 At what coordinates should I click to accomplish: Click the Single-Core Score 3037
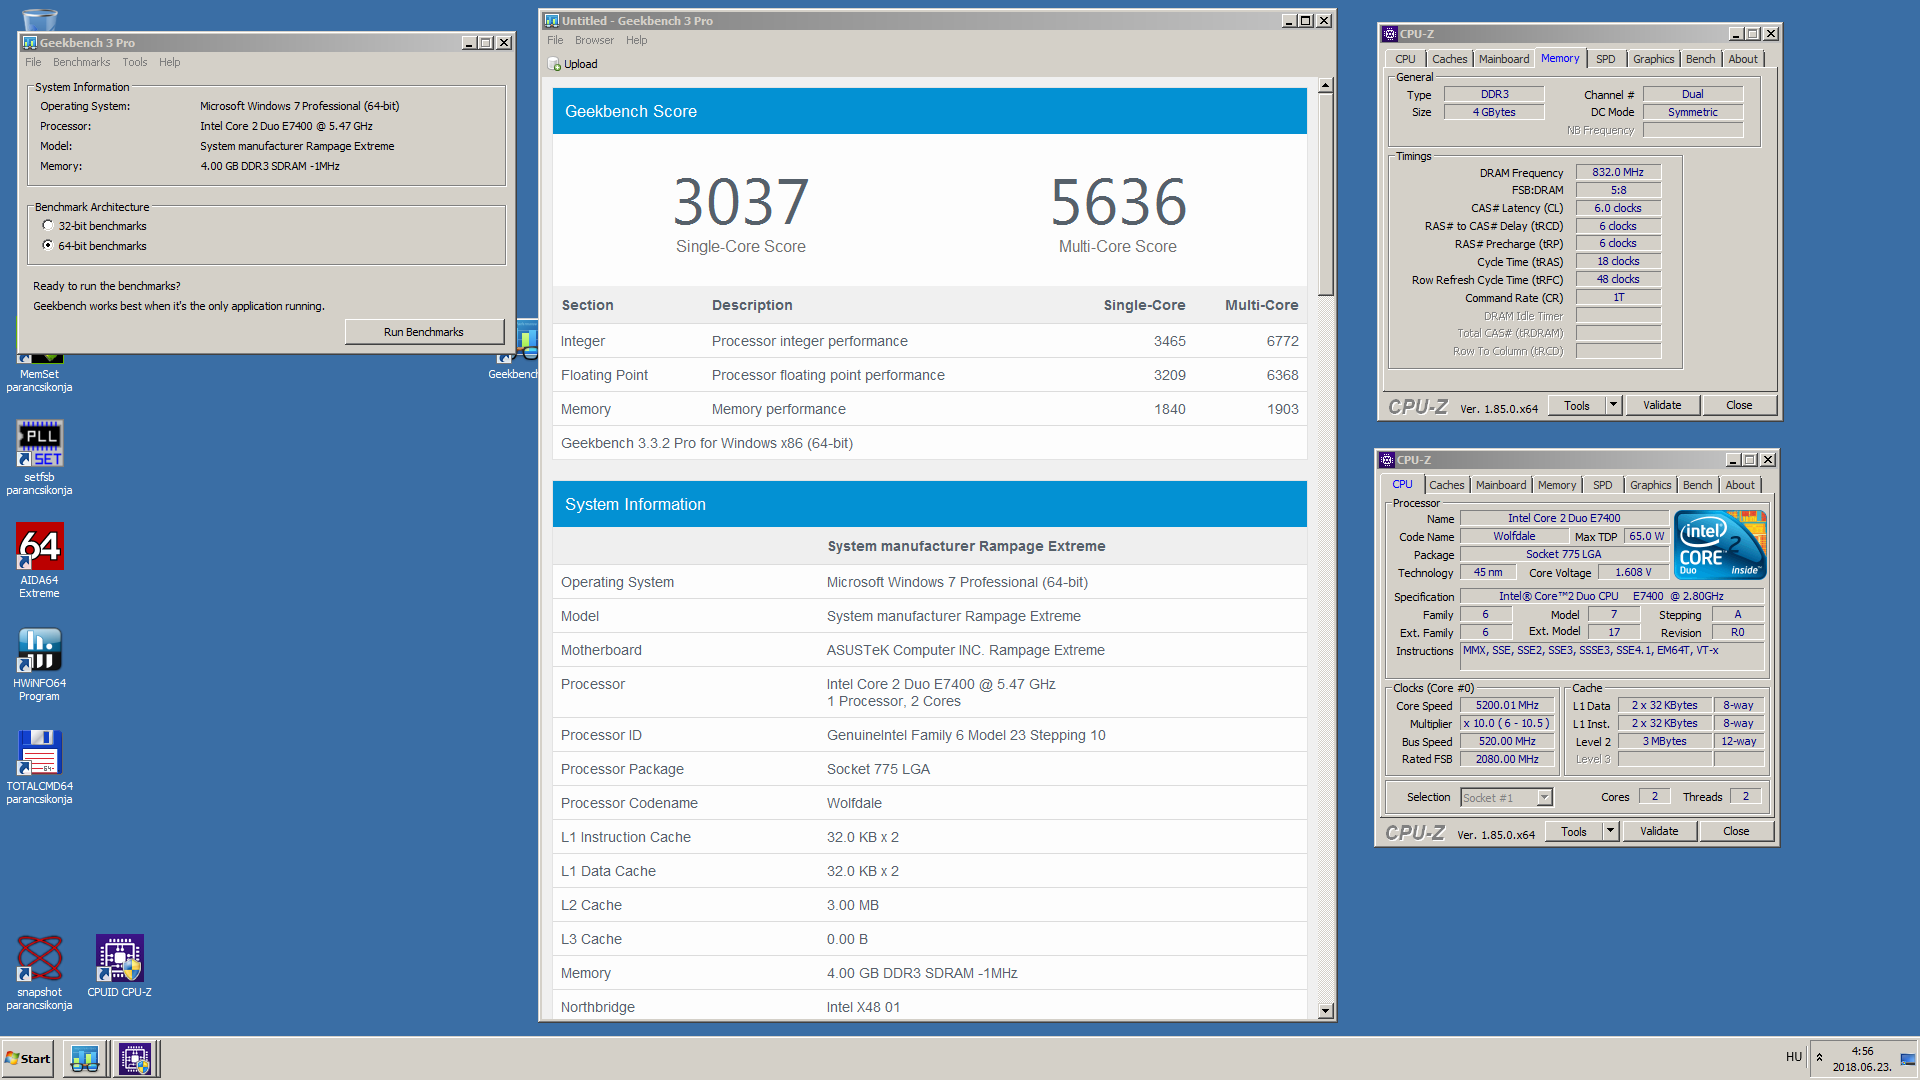click(x=740, y=202)
